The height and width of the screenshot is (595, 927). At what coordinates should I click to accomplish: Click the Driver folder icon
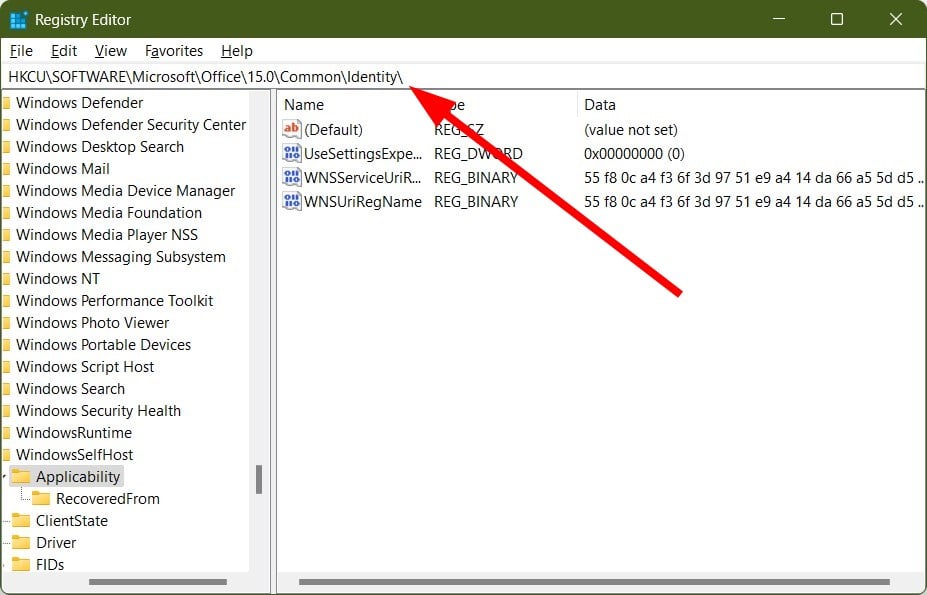pyautogui.click(x=21, y=542)
